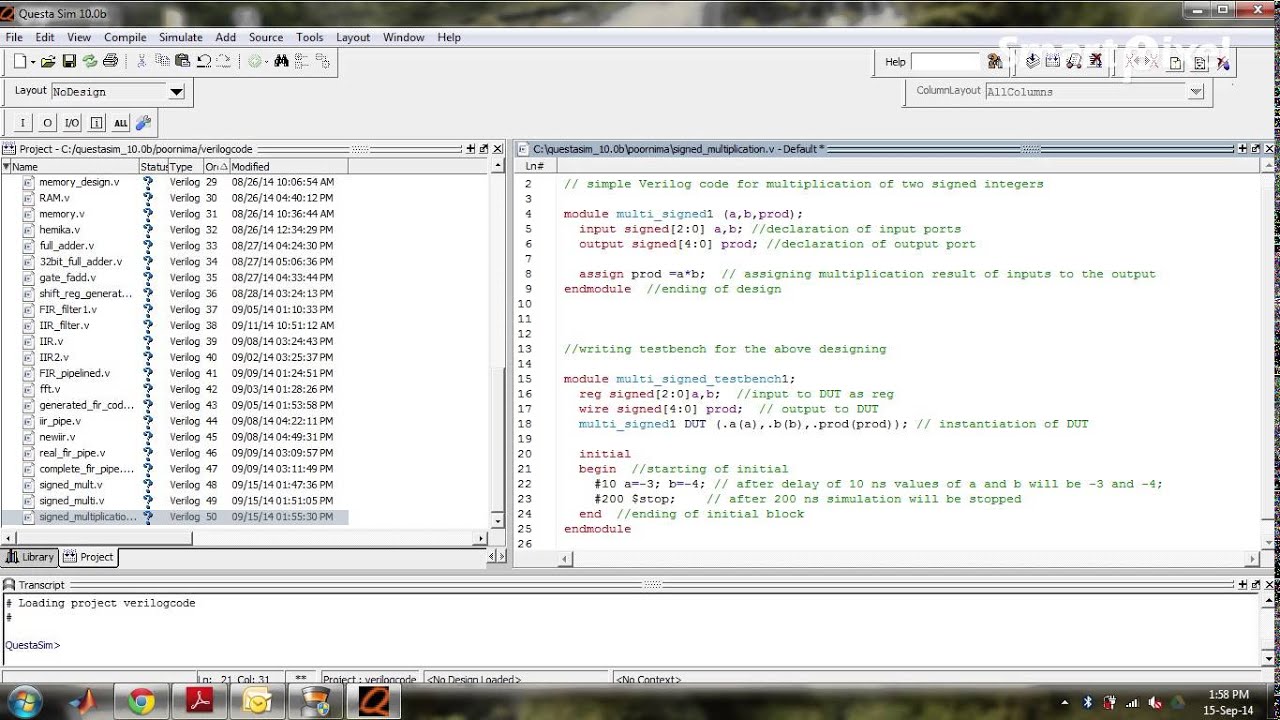Toggle the I (inputs) filter button

click(x=23, y=123)
